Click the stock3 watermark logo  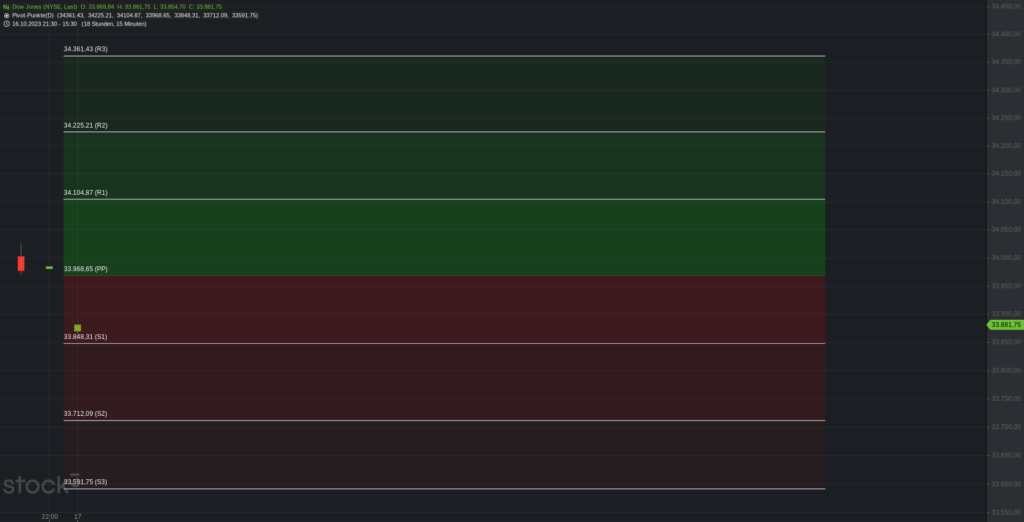(x=41, y=484)
